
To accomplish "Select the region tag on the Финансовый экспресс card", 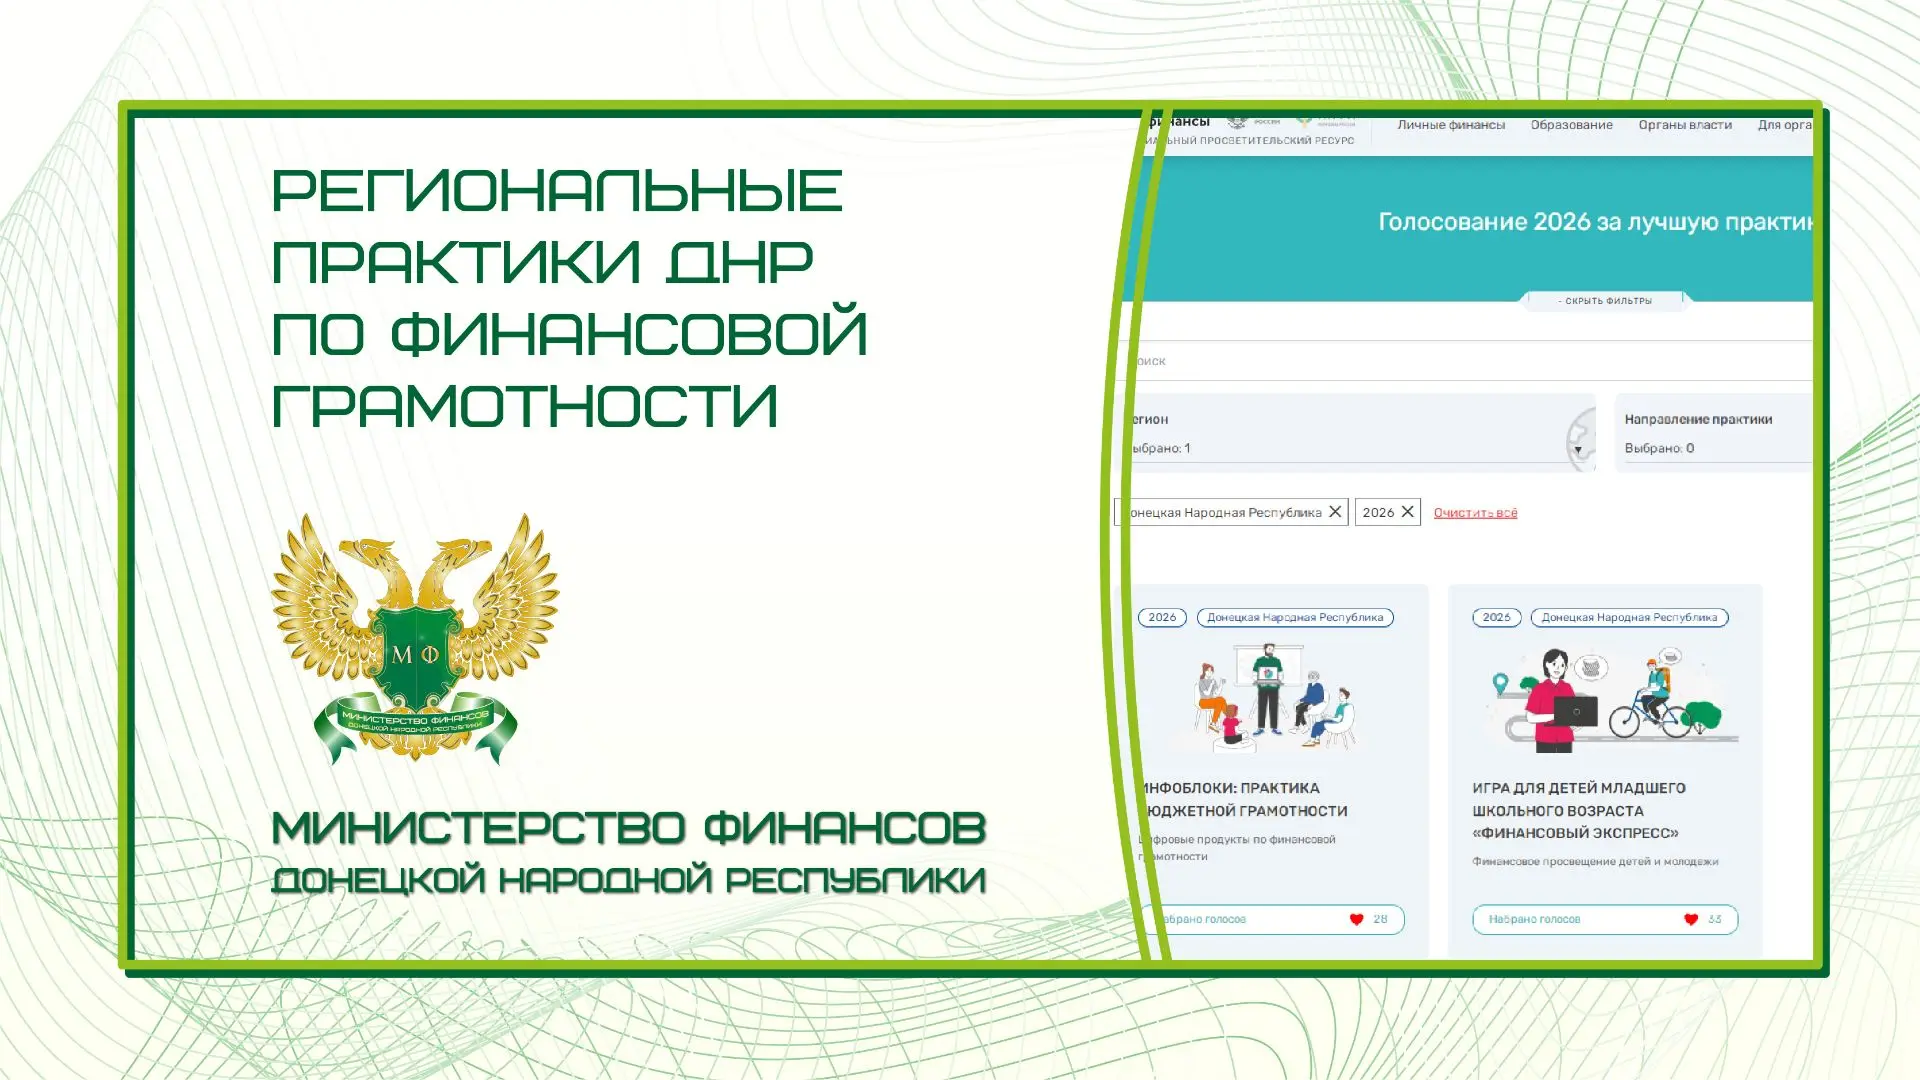I will pyautogui.click(x=1629, y=618).
